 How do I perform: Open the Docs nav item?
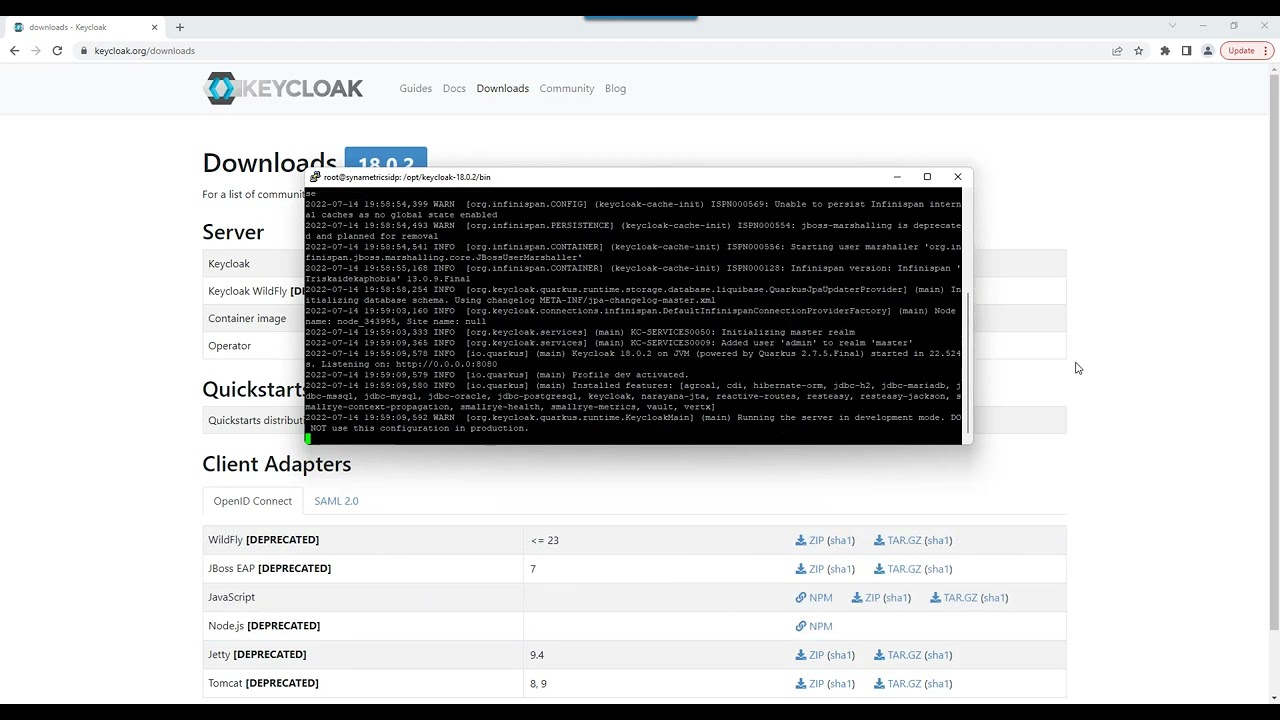click(x=454, y=88)
